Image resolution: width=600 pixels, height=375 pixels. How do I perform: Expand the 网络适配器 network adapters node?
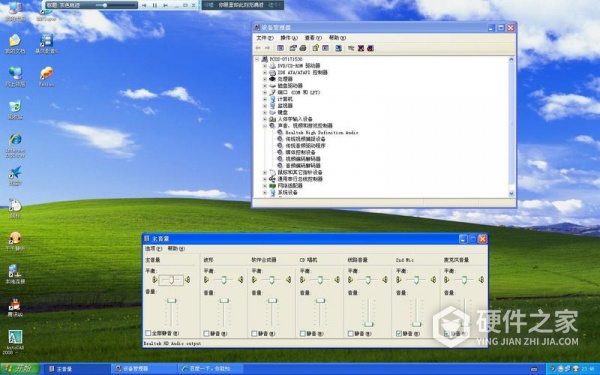click(265, 186)
